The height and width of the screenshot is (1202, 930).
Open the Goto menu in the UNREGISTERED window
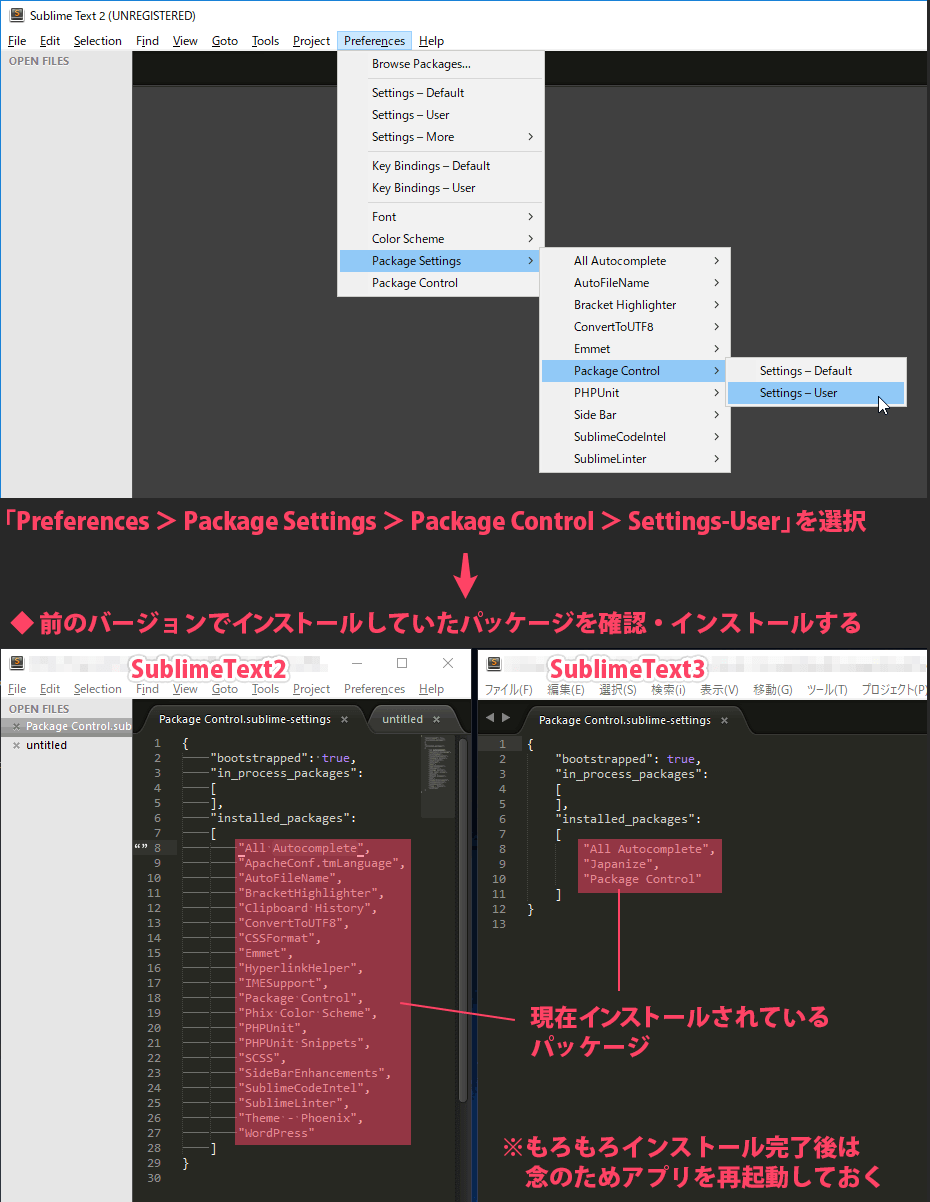tap(225, 41)
